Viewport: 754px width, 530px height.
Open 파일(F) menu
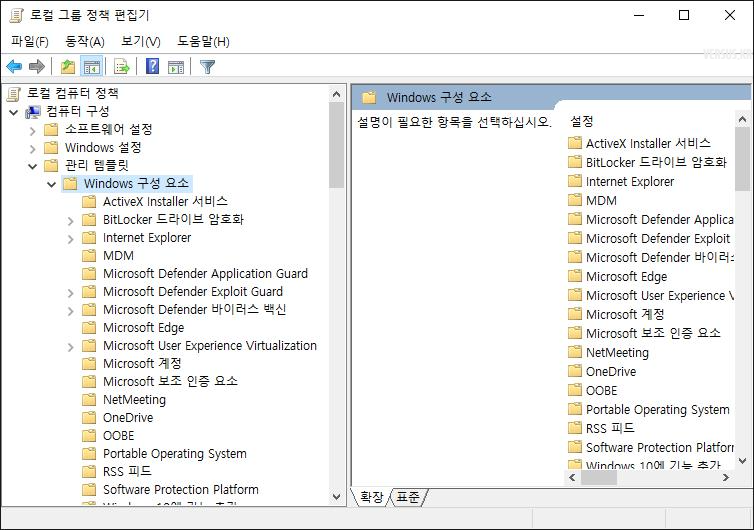click(30, 41)
